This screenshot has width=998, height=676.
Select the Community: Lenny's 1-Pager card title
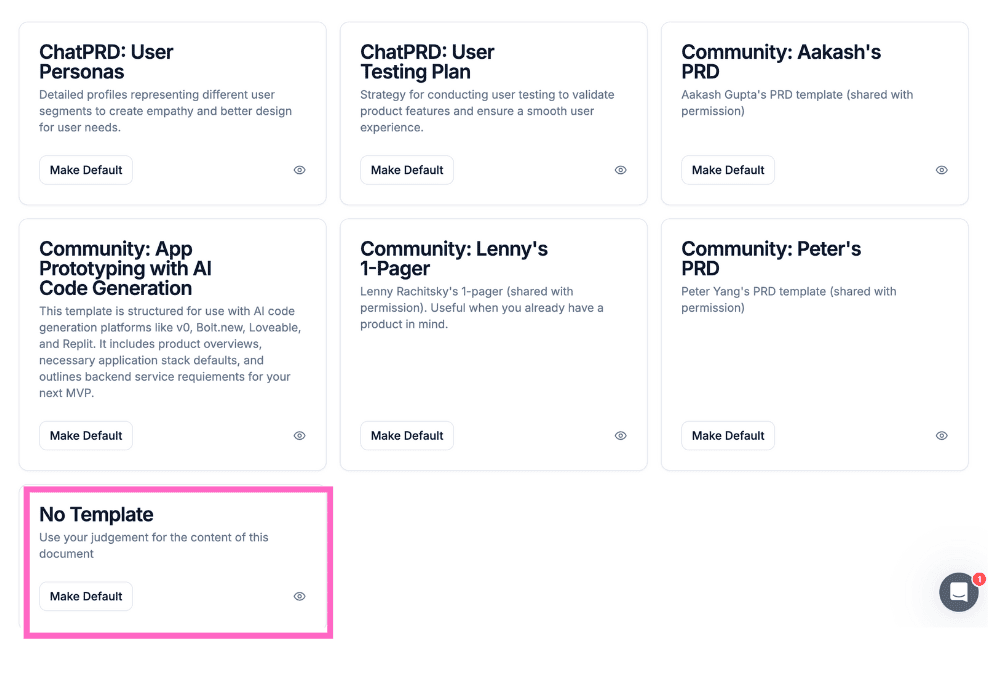(454, 259)
